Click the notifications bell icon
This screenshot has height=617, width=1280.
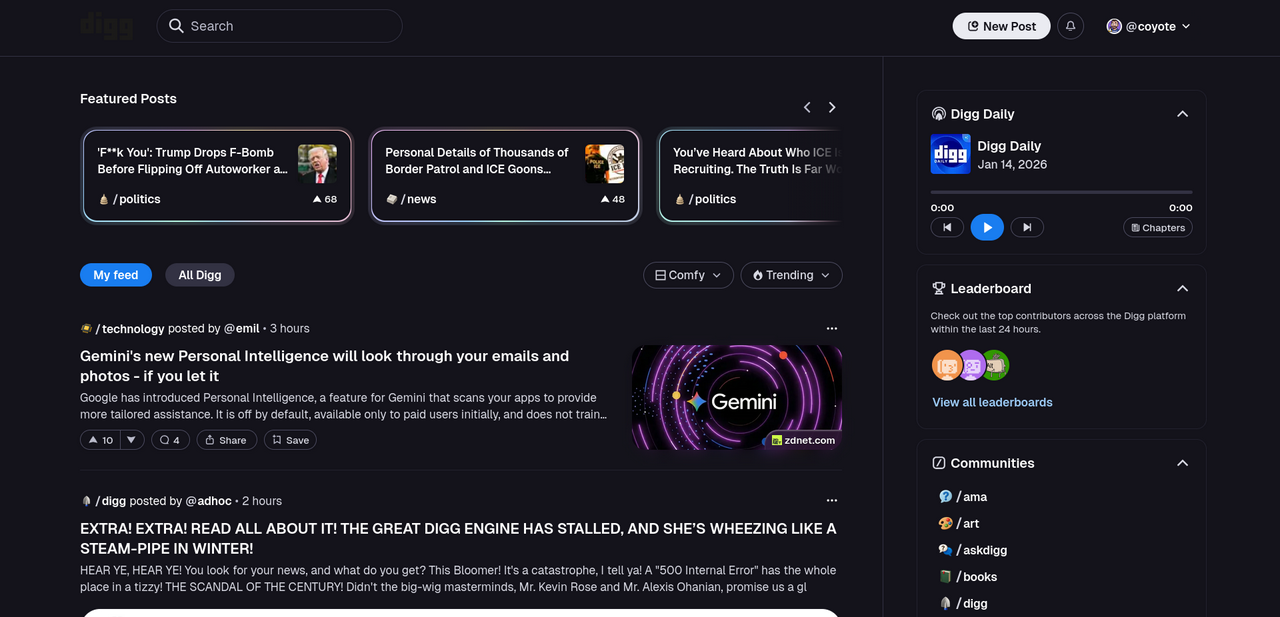pyautogui.click(x=1071, y=26)
